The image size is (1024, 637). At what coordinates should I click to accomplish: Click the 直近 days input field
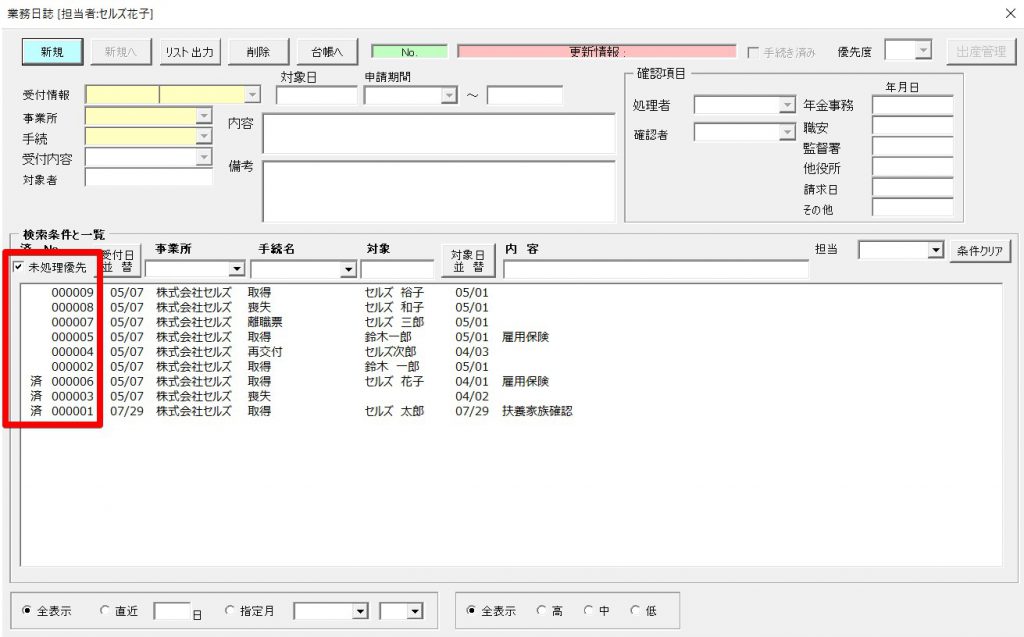(x=172, y=612)
